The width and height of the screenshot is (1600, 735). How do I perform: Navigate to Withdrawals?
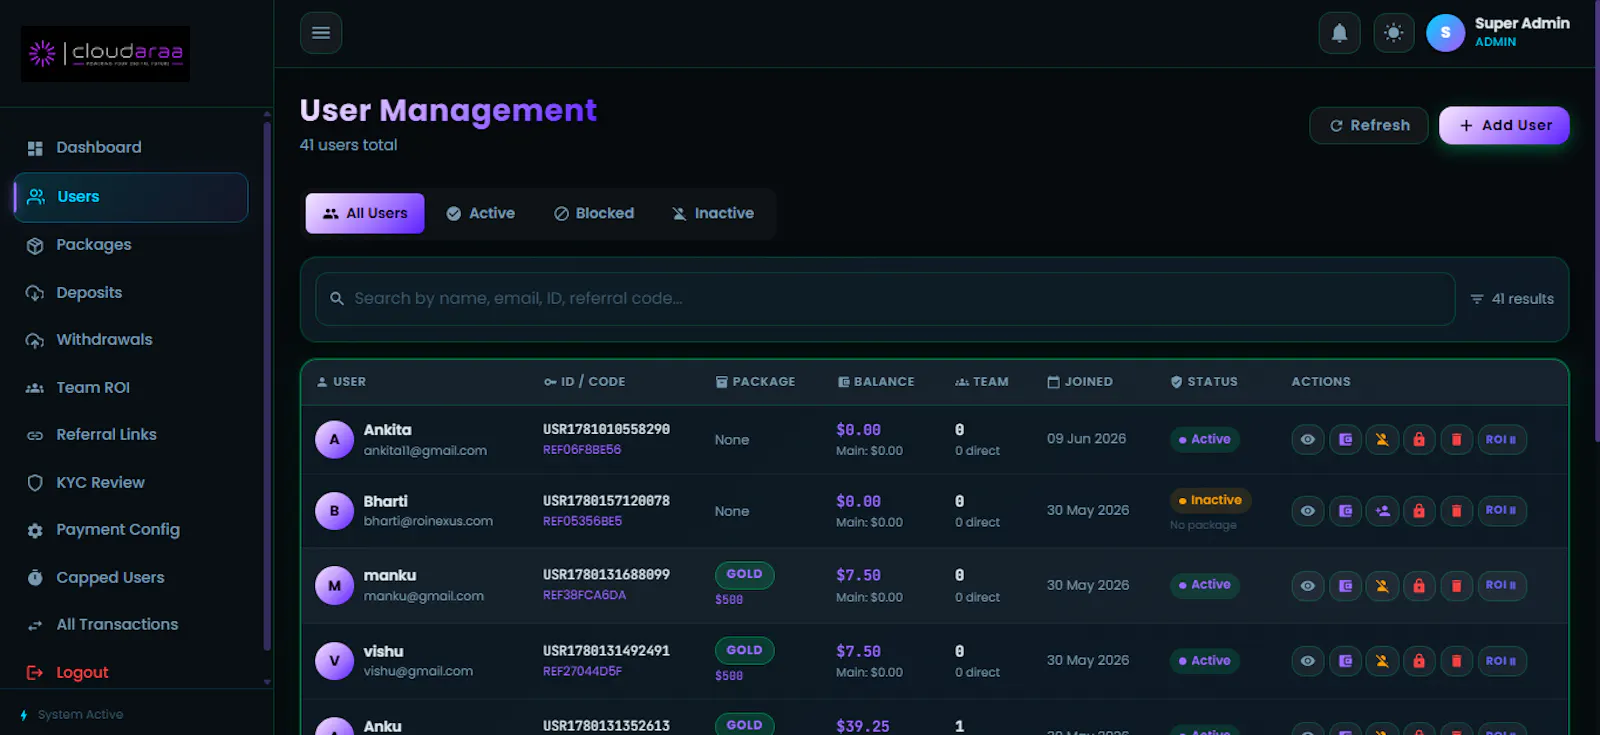pos(104,340)
